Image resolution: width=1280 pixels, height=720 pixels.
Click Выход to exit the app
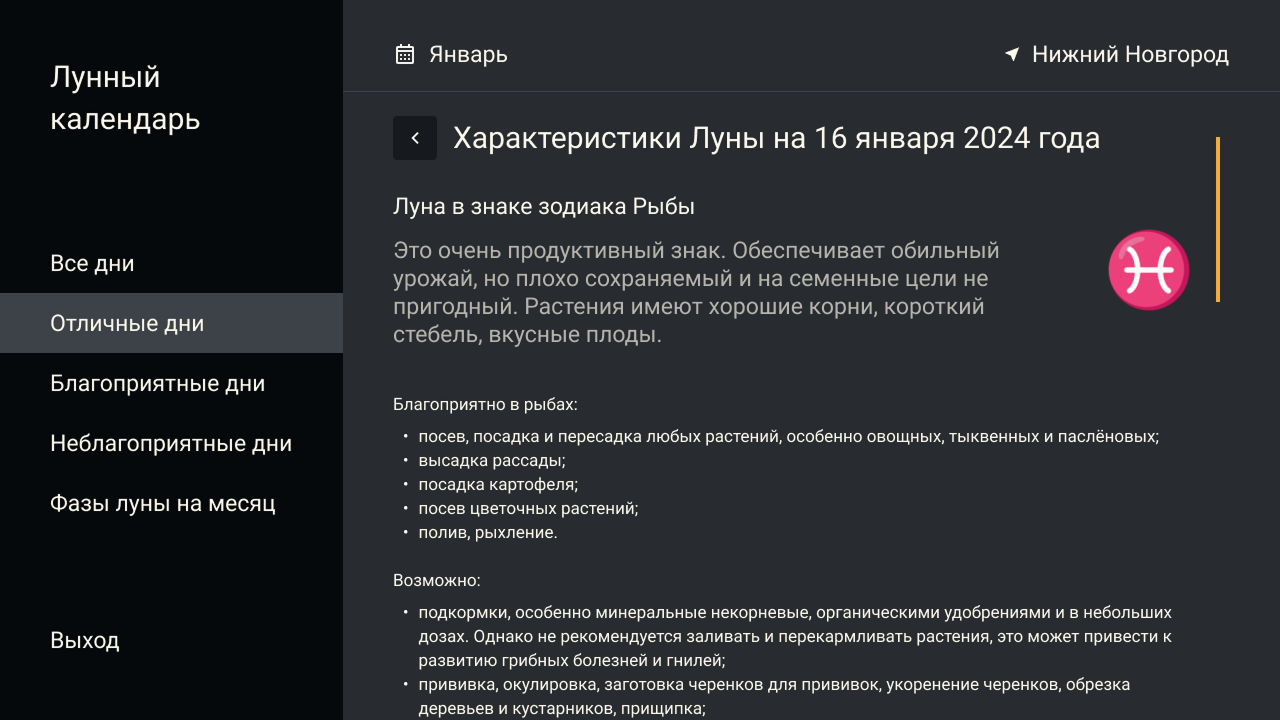pos(85,640)
